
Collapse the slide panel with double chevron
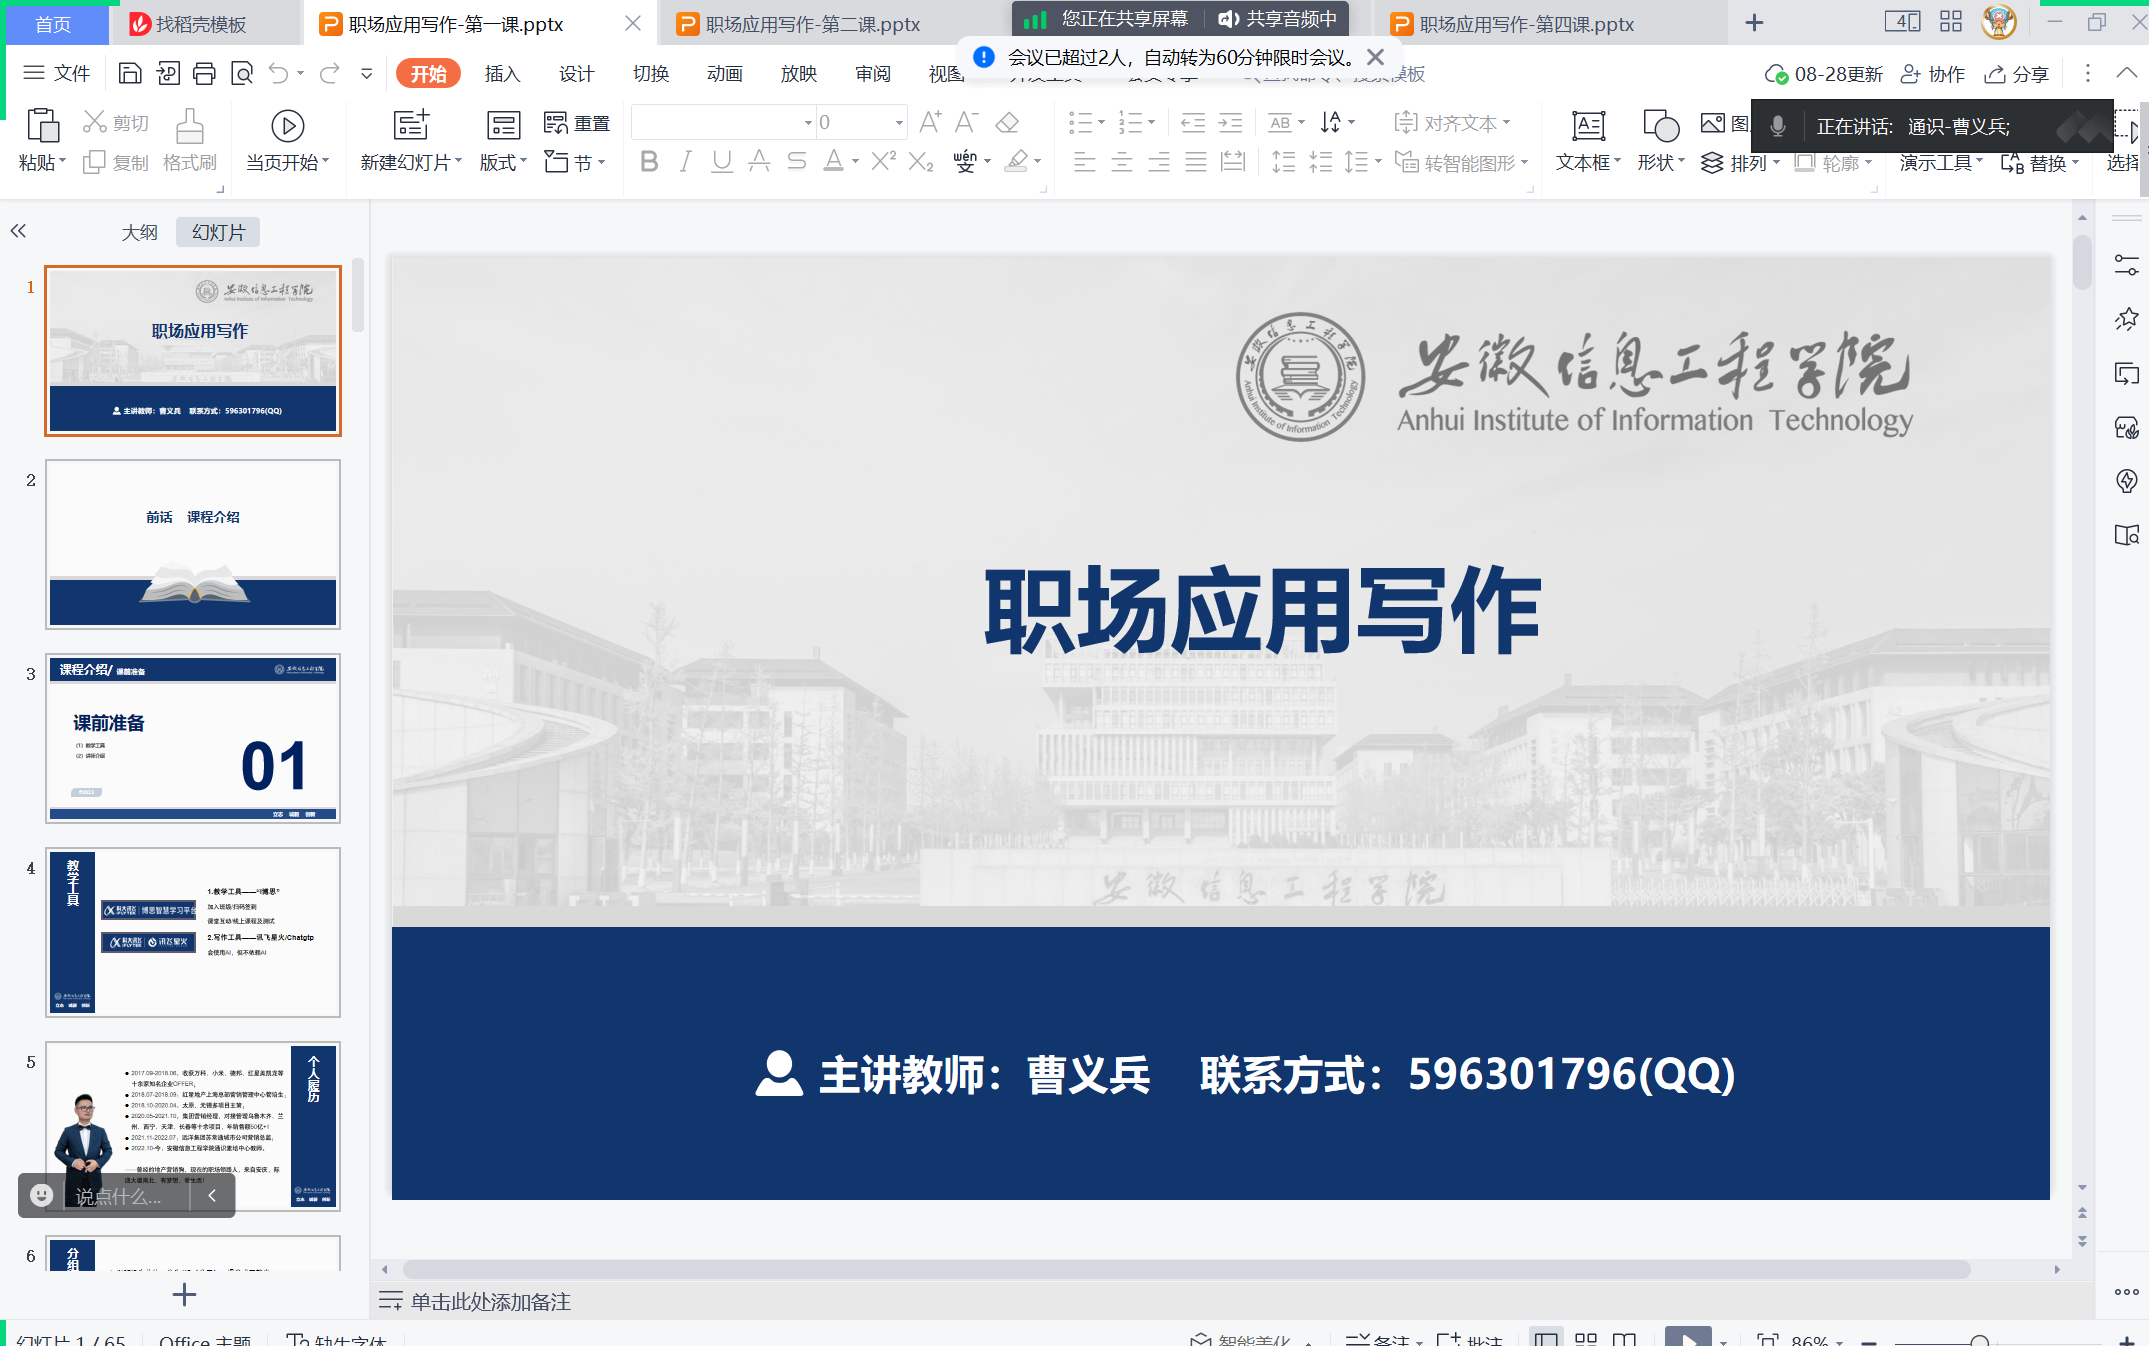coord(18,232)
